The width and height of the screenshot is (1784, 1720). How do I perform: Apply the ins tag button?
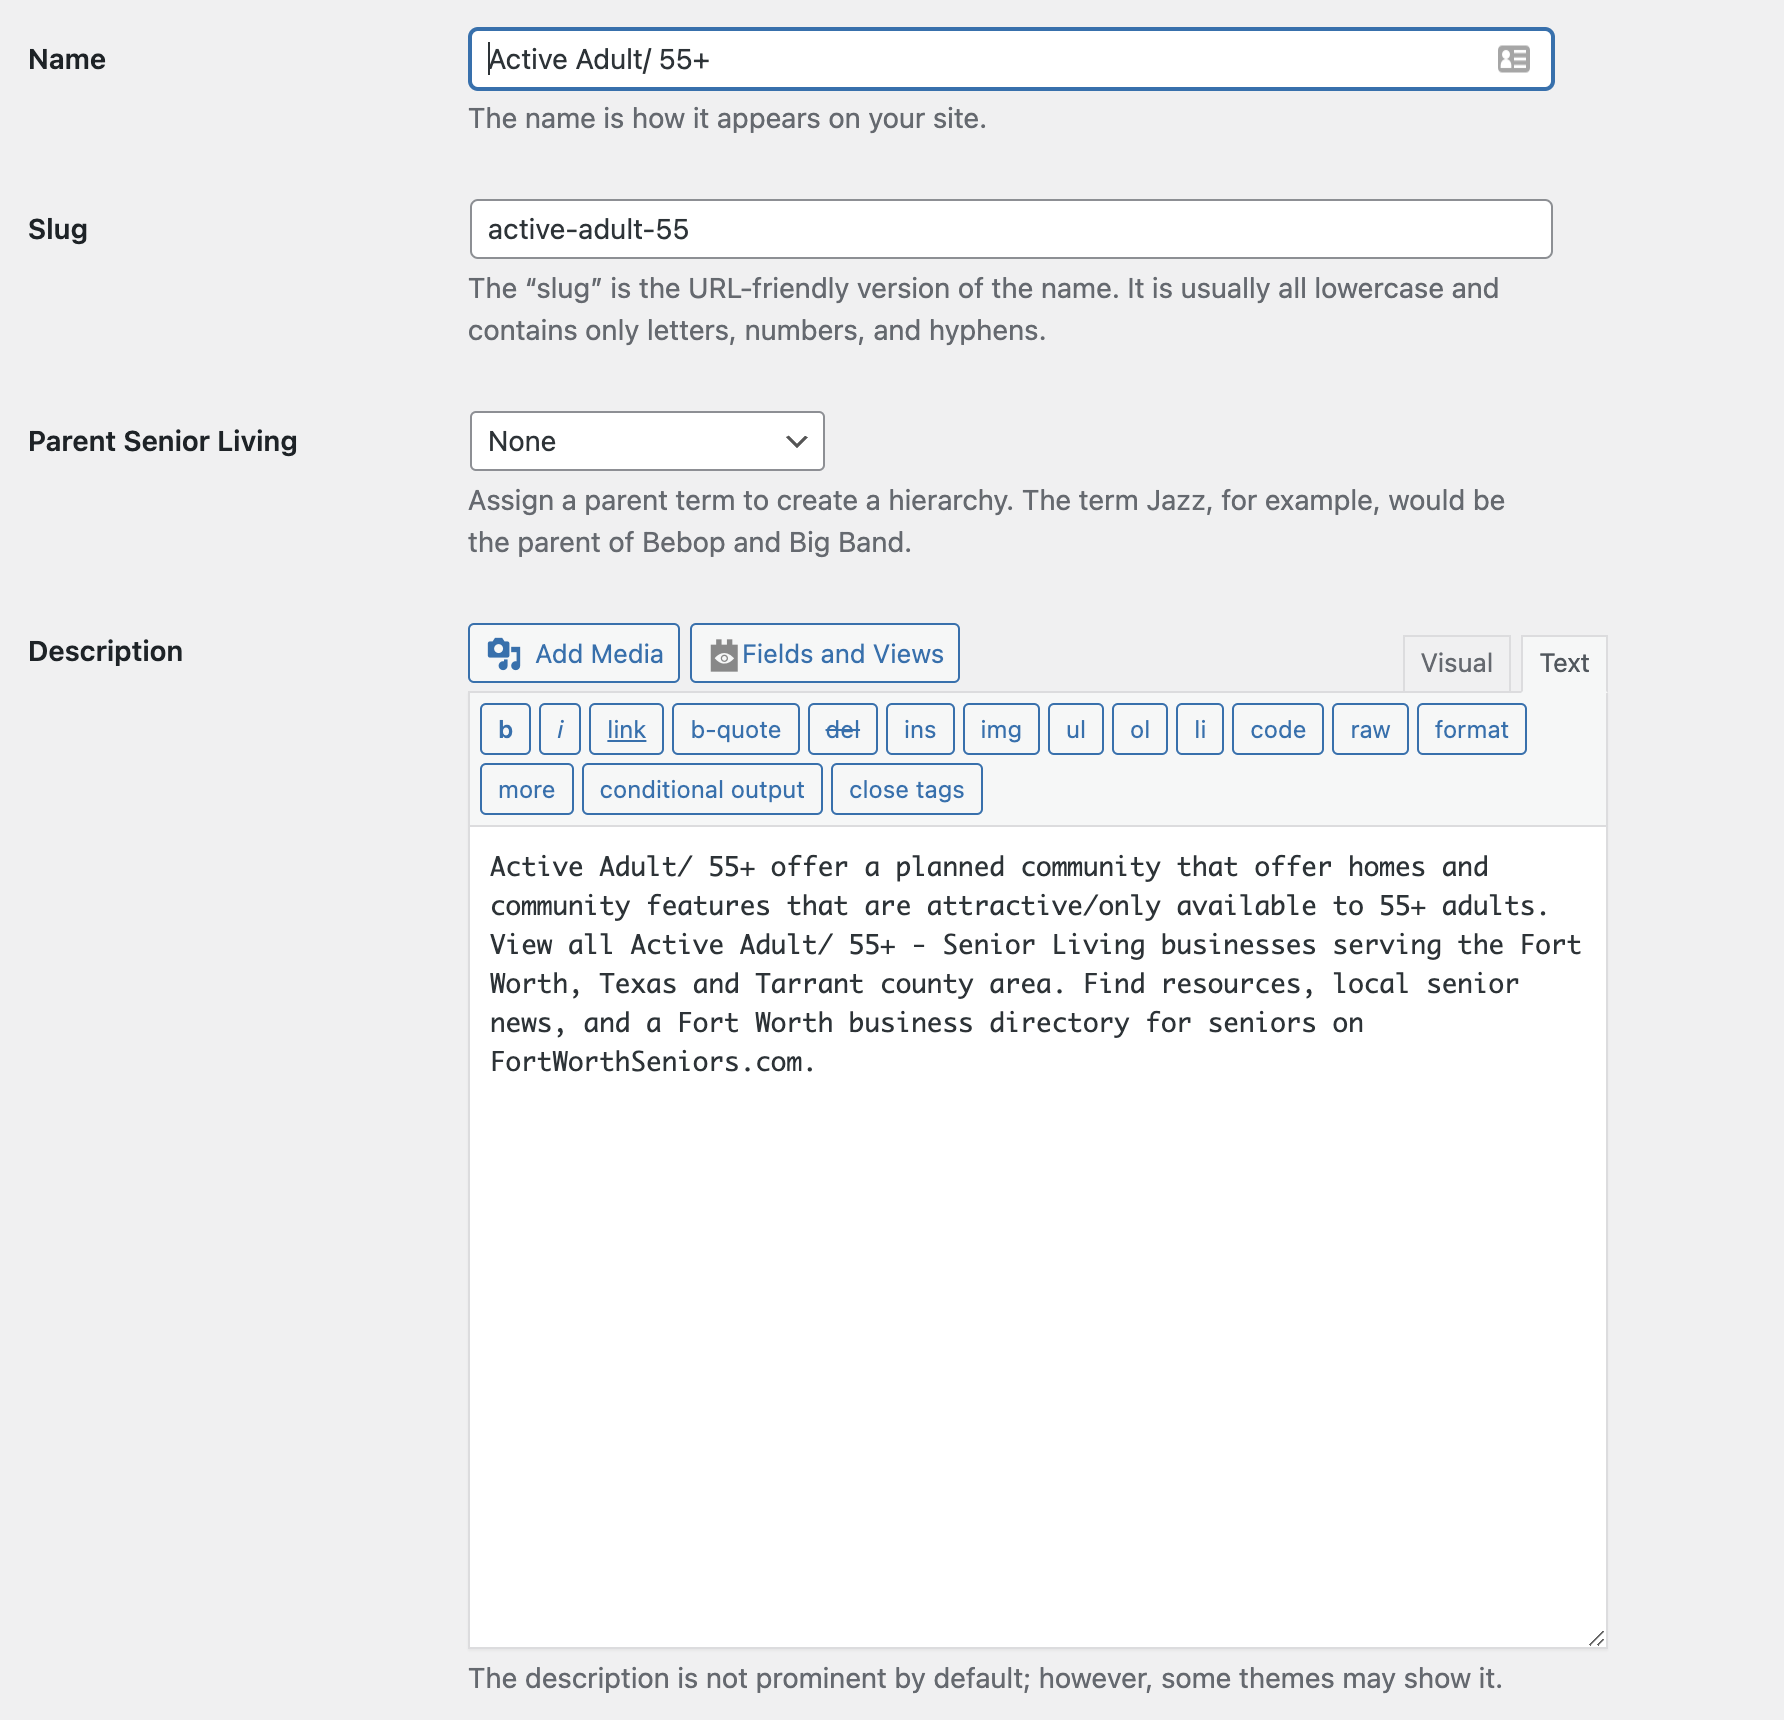point(920,729)
